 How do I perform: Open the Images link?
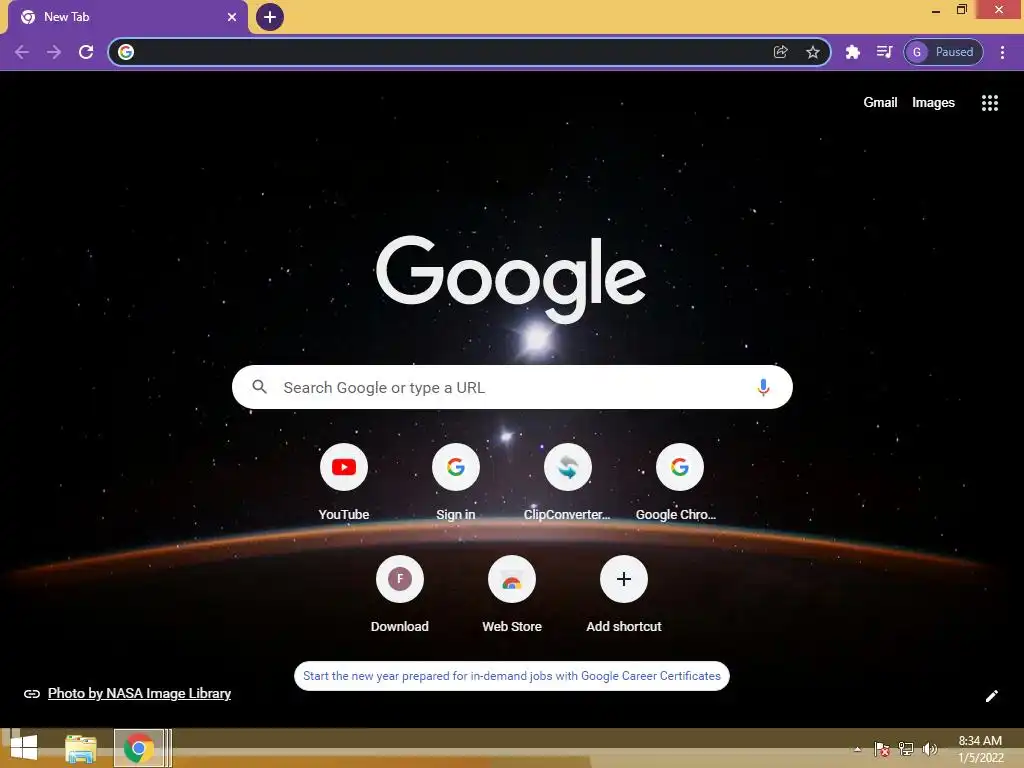[x=933, y=103]
